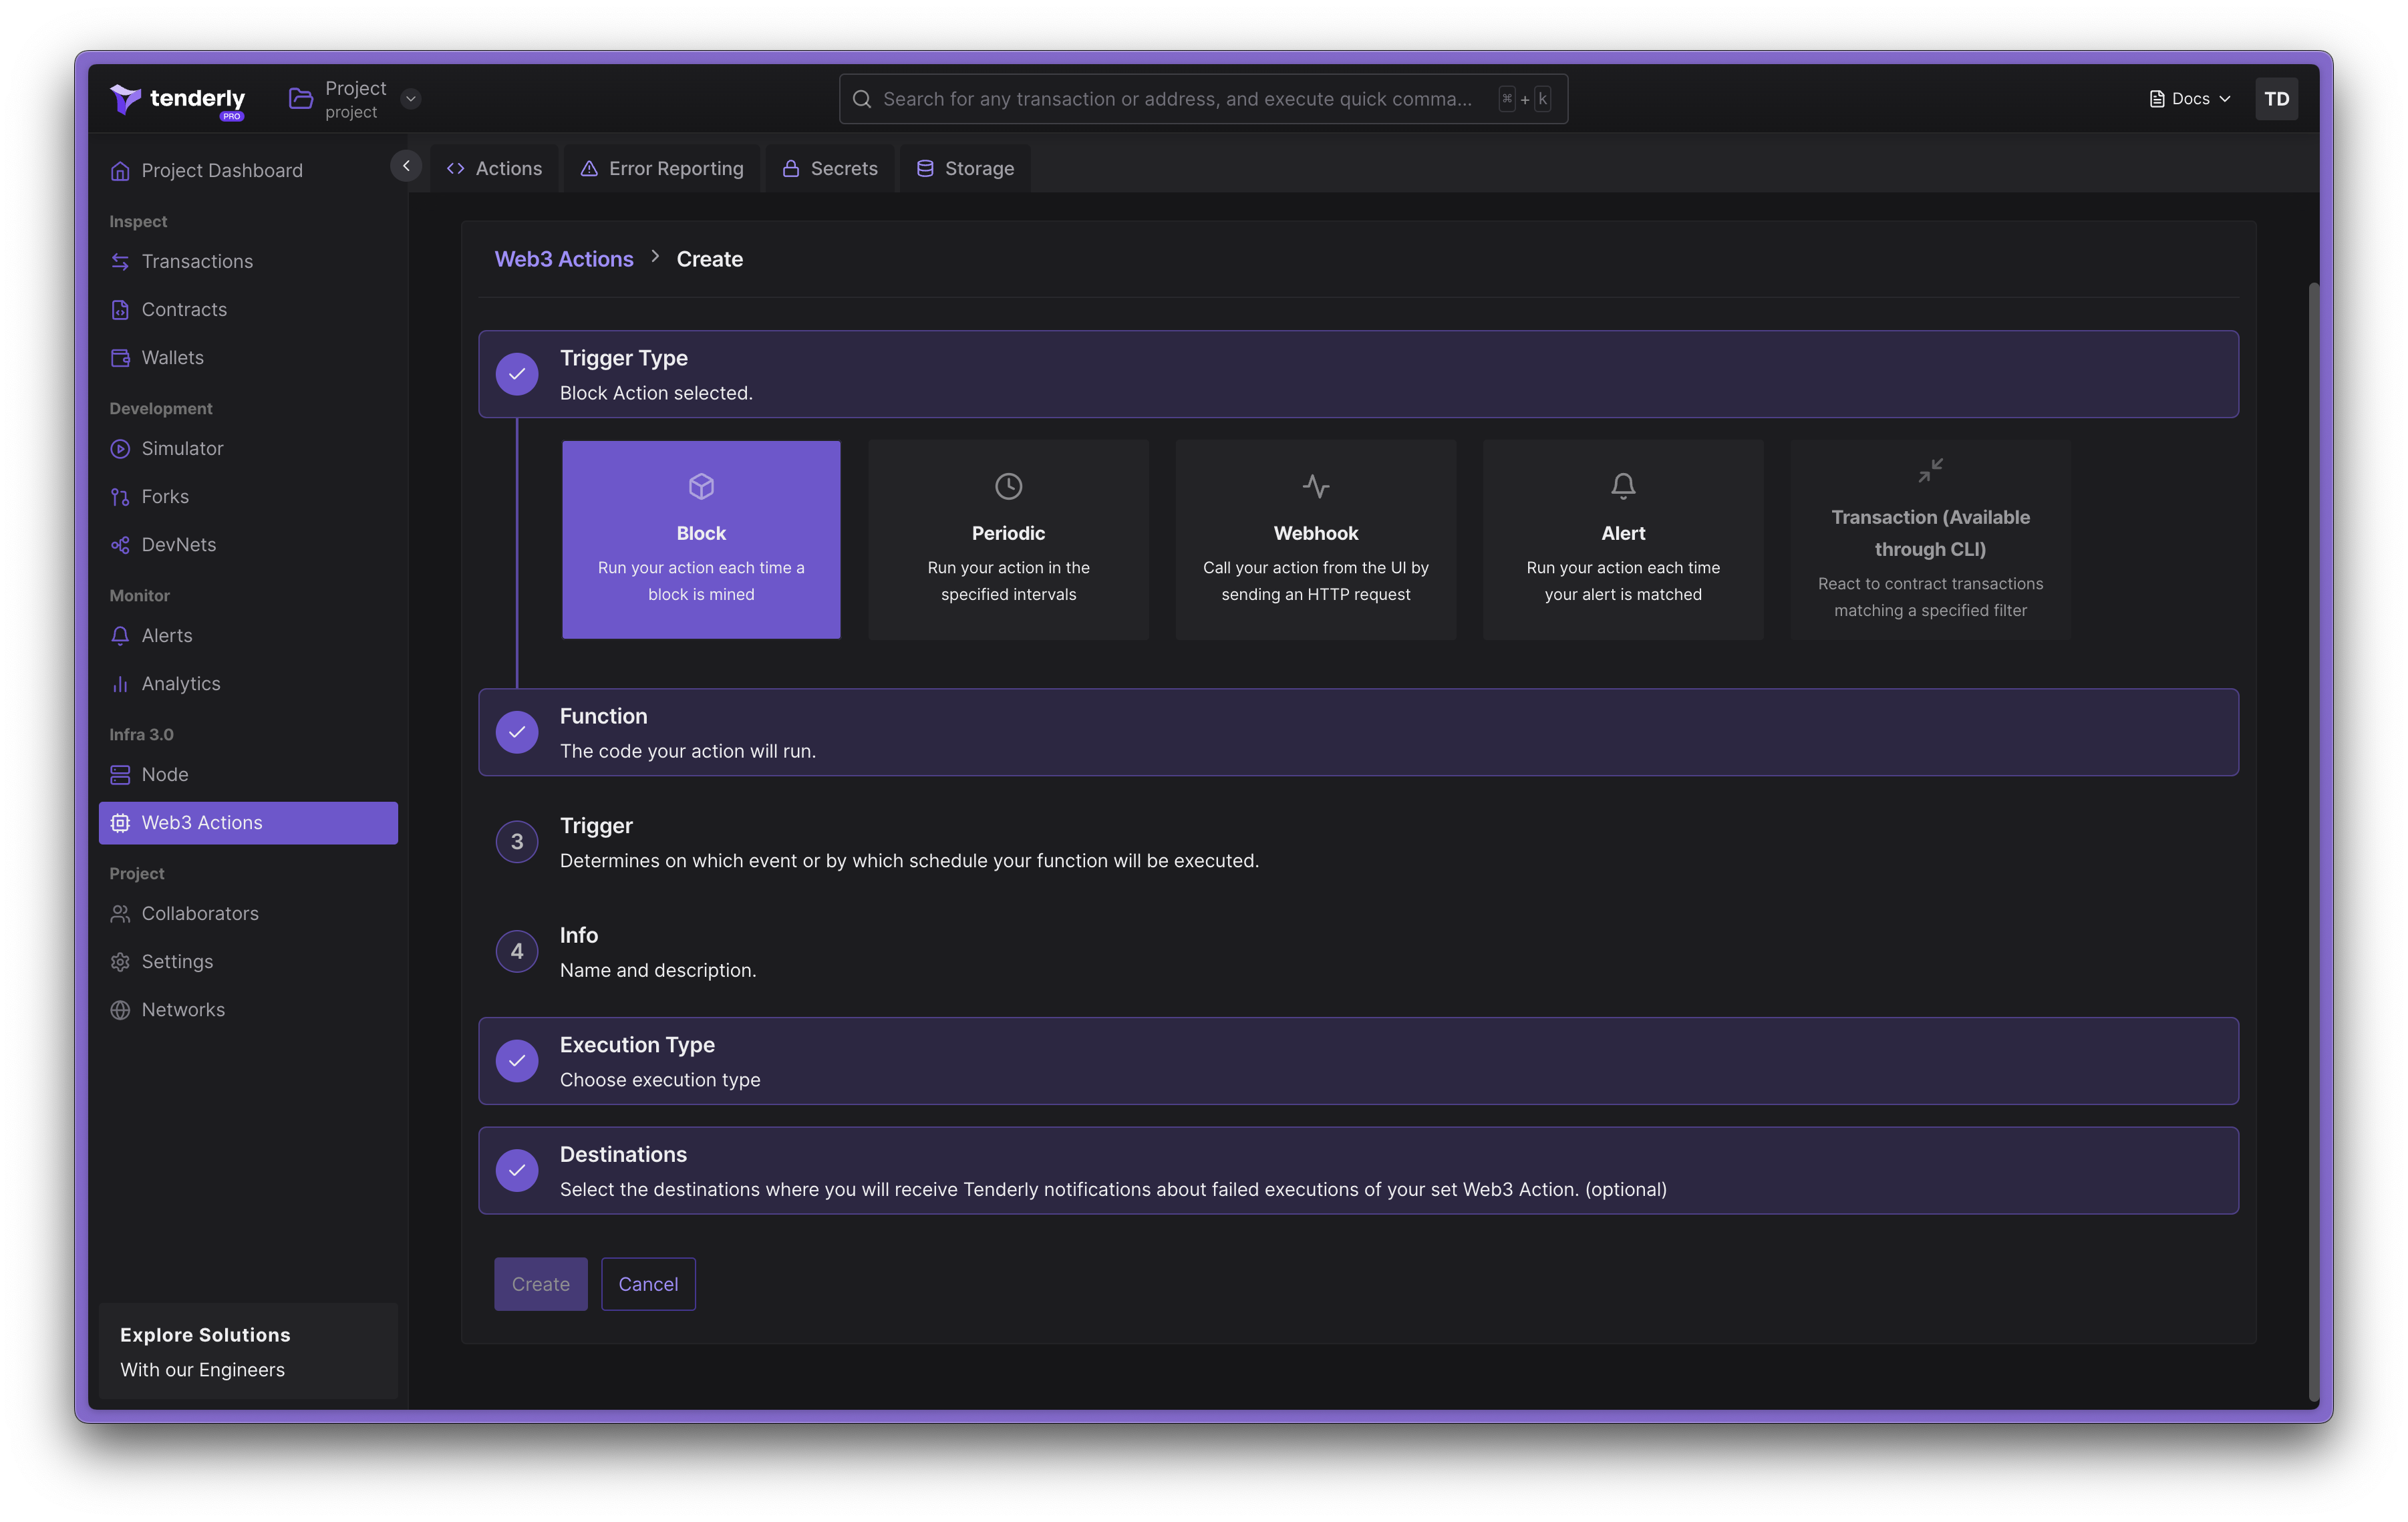Click the search magnifier icon
Image resolution: width=2408 pixels, height=1522 pixels.
click(x=861, y=99)
